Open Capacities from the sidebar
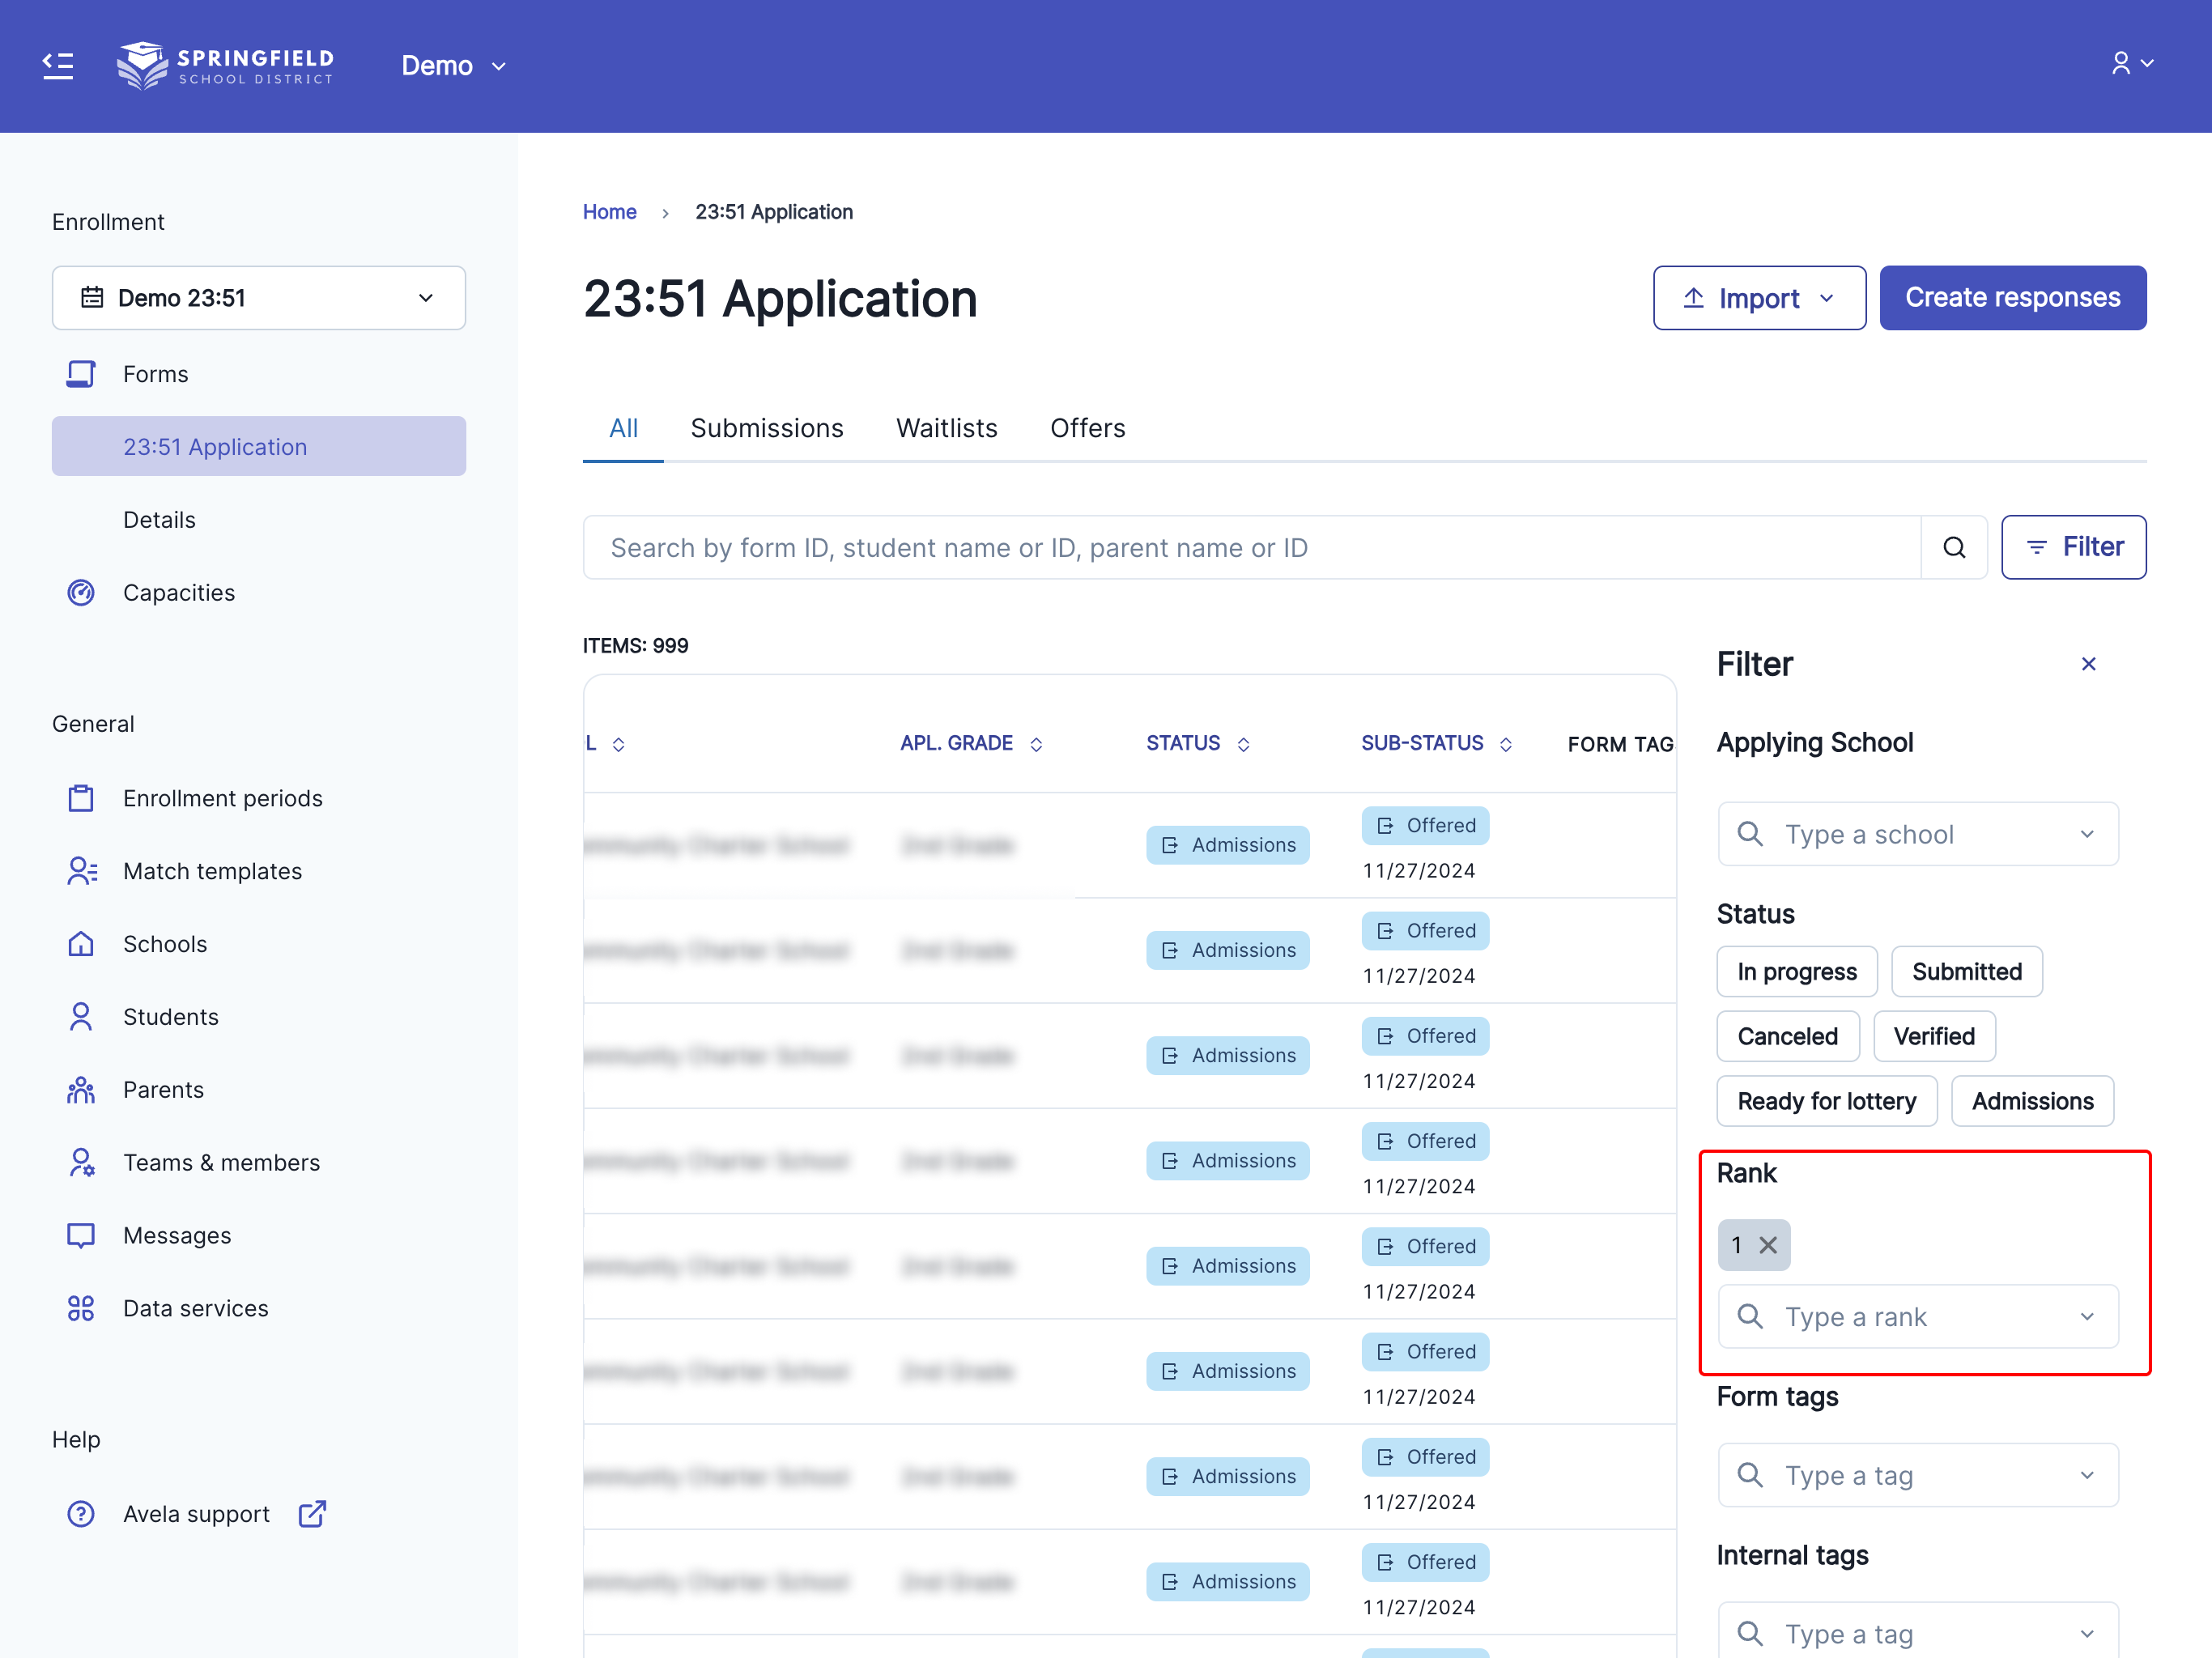 coord(179,593)
